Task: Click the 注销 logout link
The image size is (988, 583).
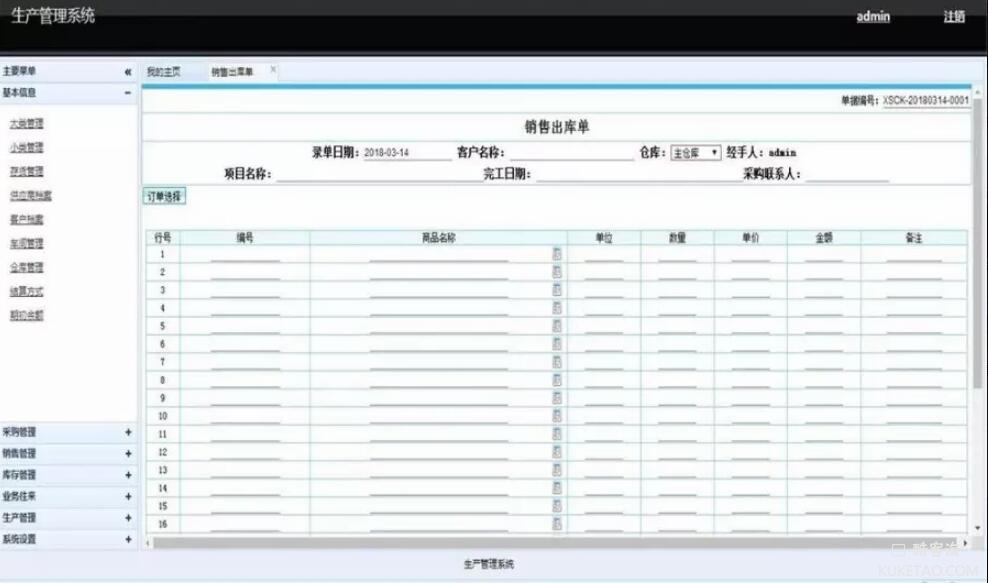Action: [x=954, y=16]
